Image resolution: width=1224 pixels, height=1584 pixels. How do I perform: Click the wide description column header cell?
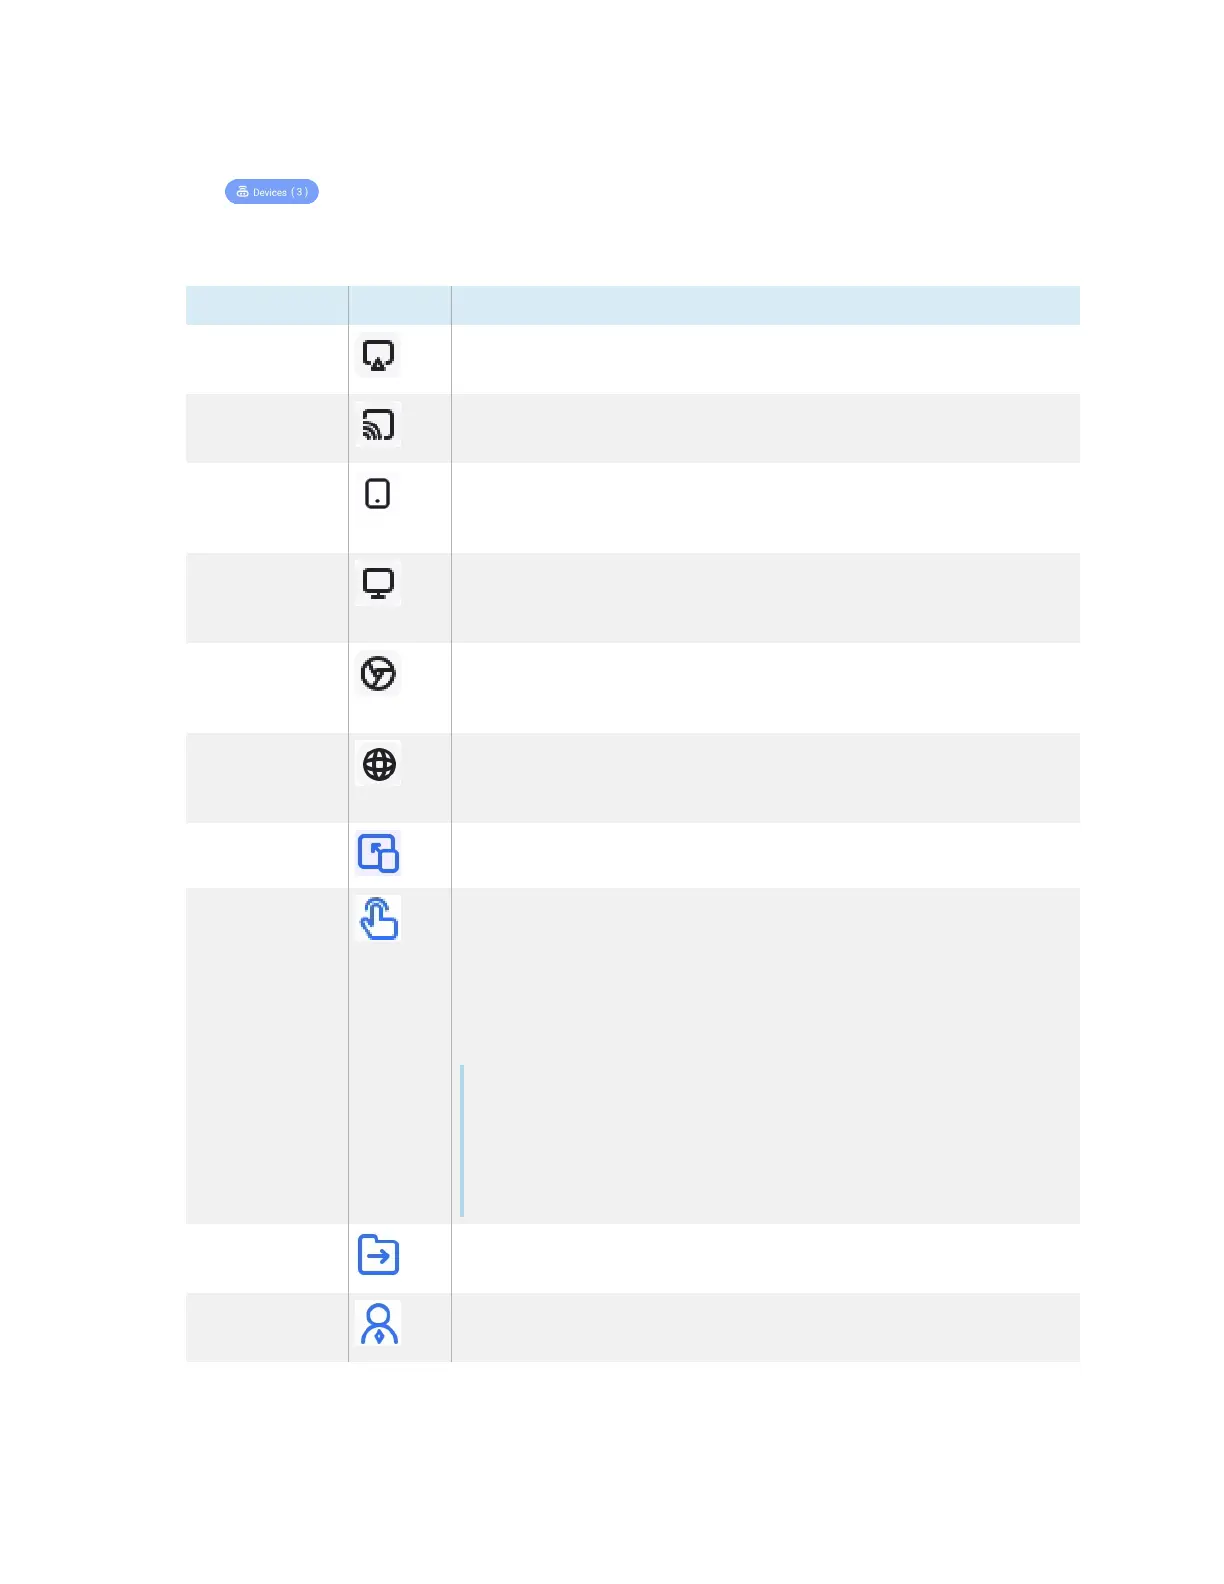pos(766,305)
